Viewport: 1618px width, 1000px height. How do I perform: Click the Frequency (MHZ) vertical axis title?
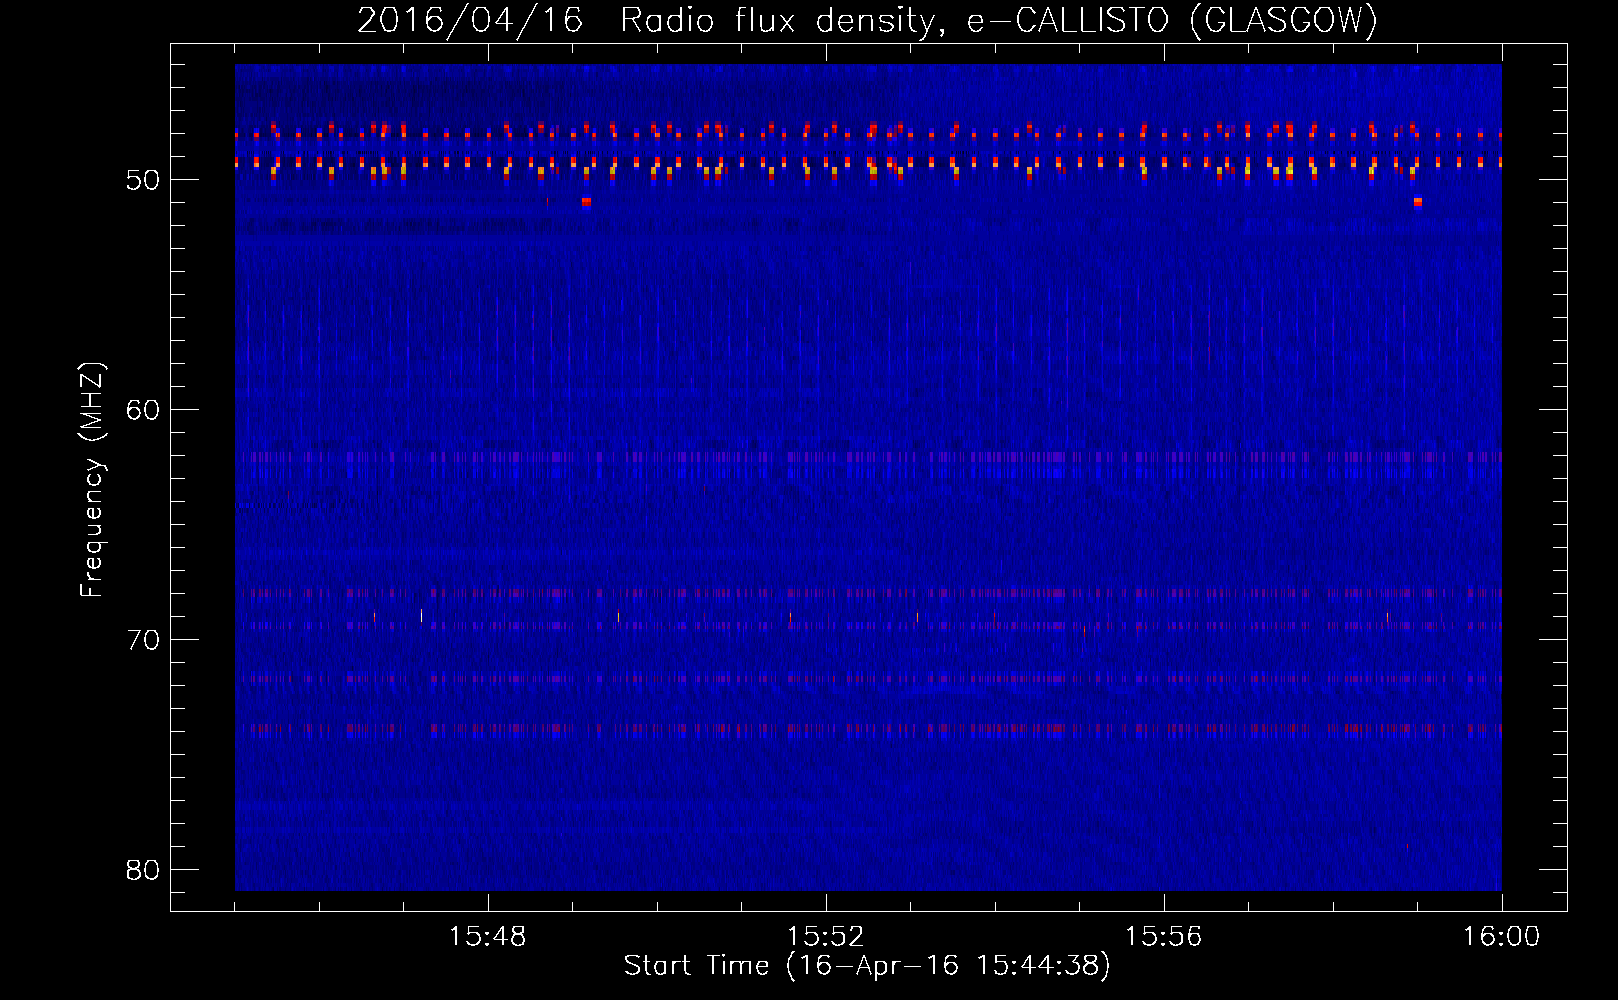pos(92,480)
